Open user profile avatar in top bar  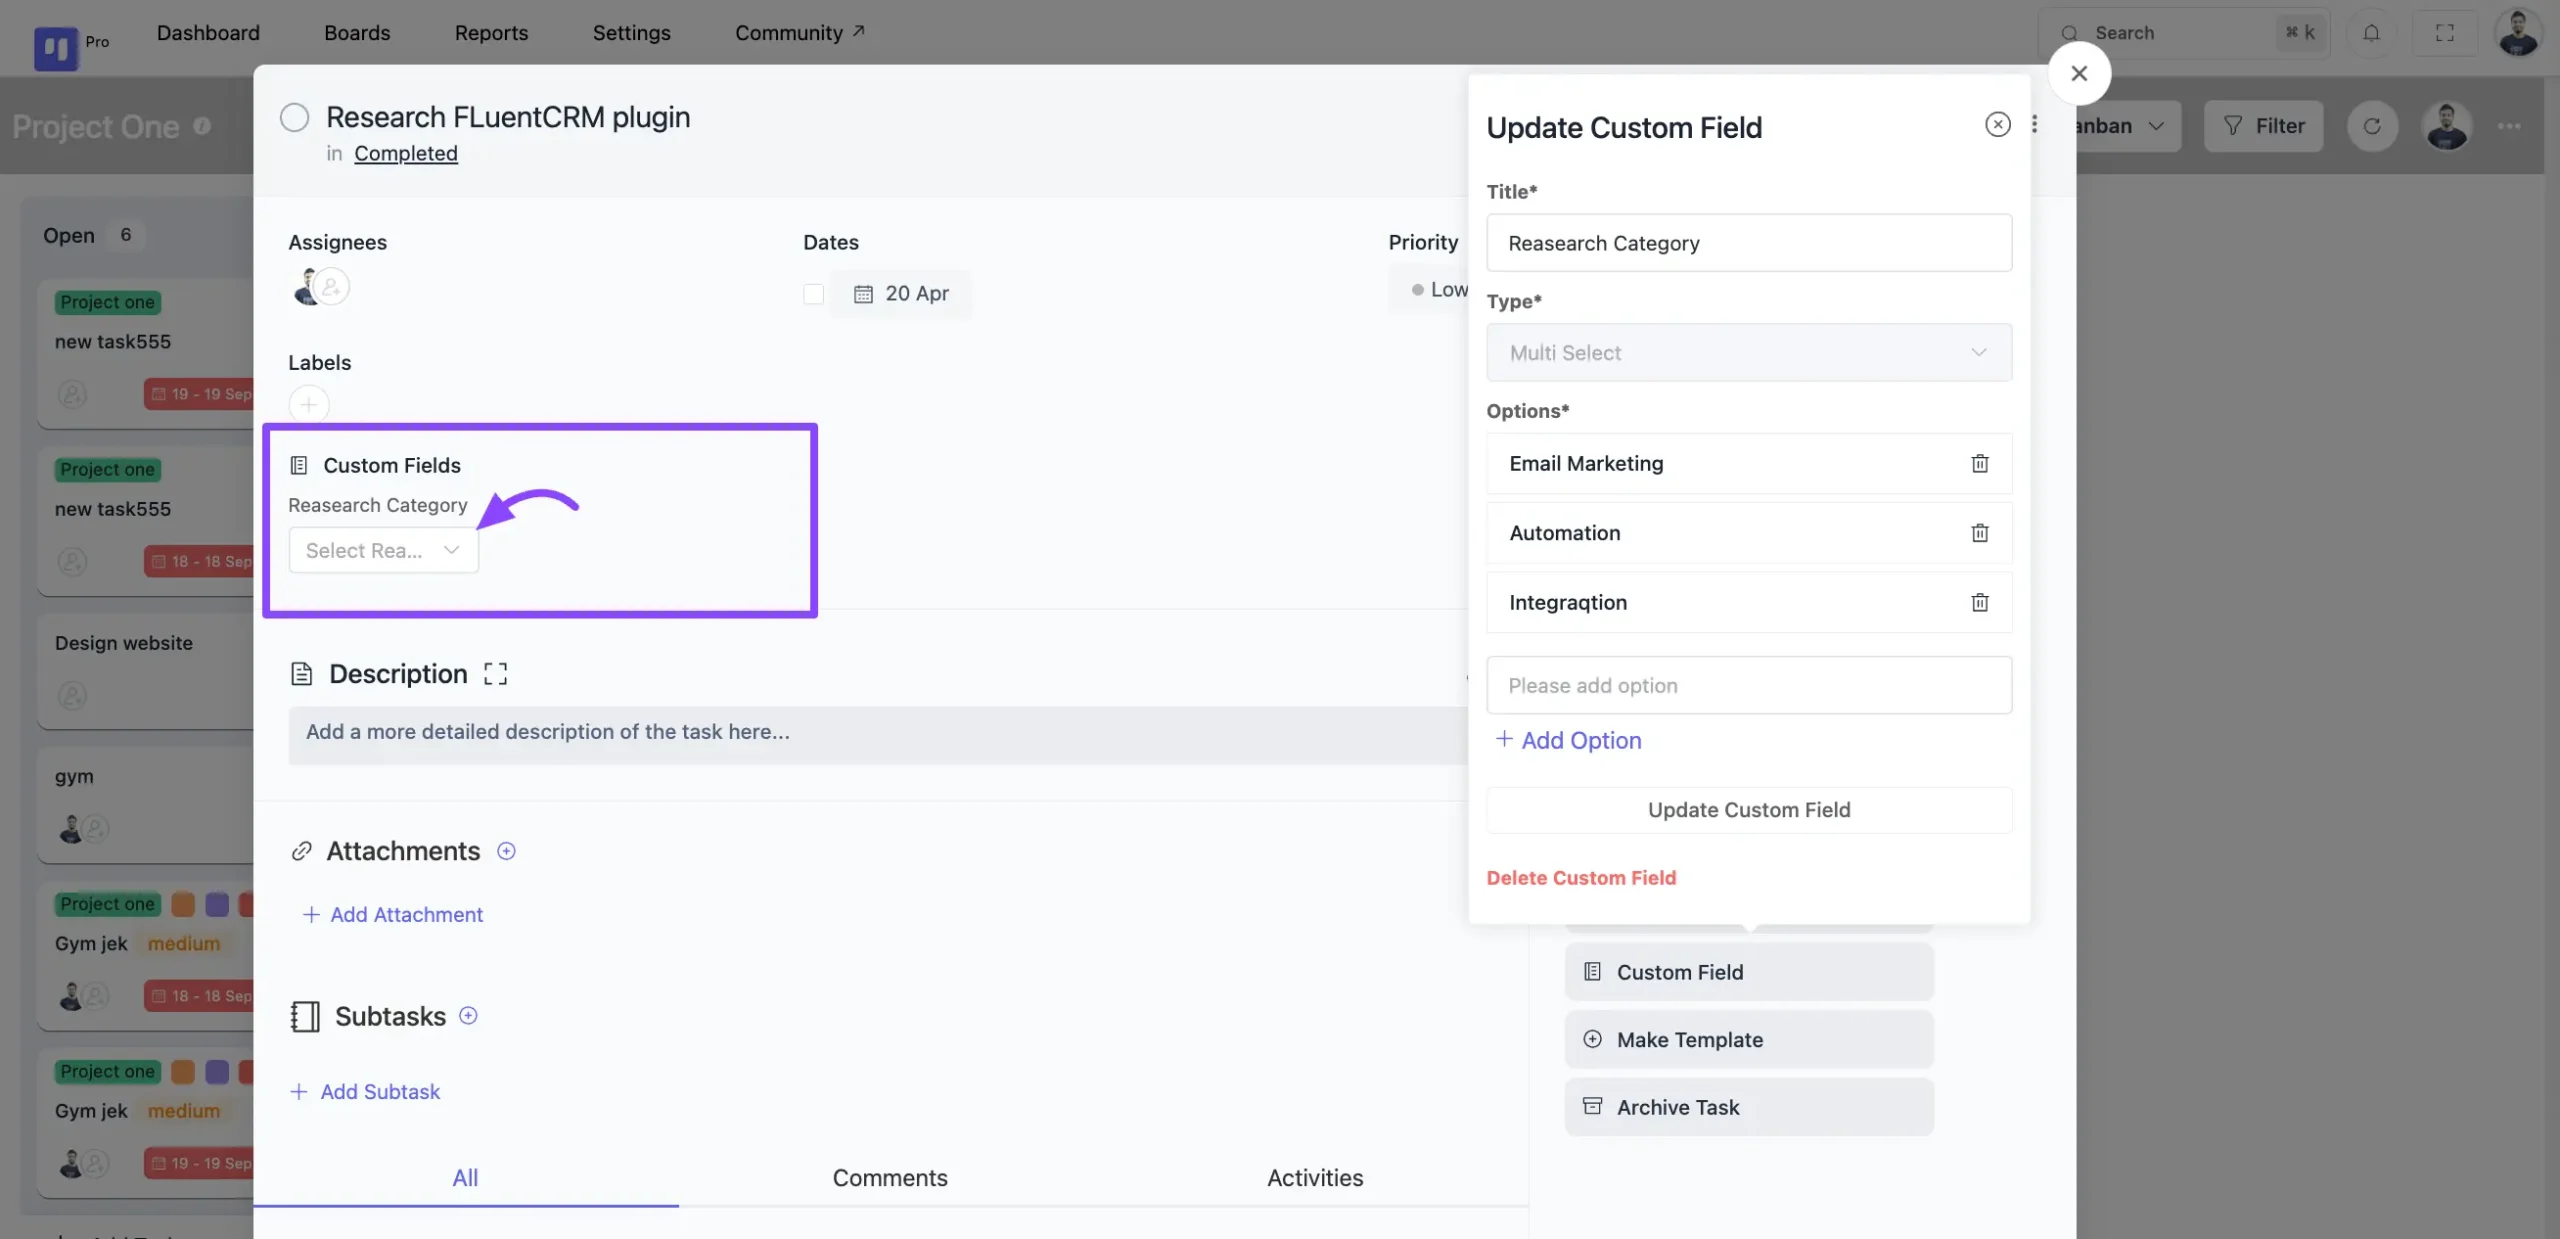tap(2518, 33)
